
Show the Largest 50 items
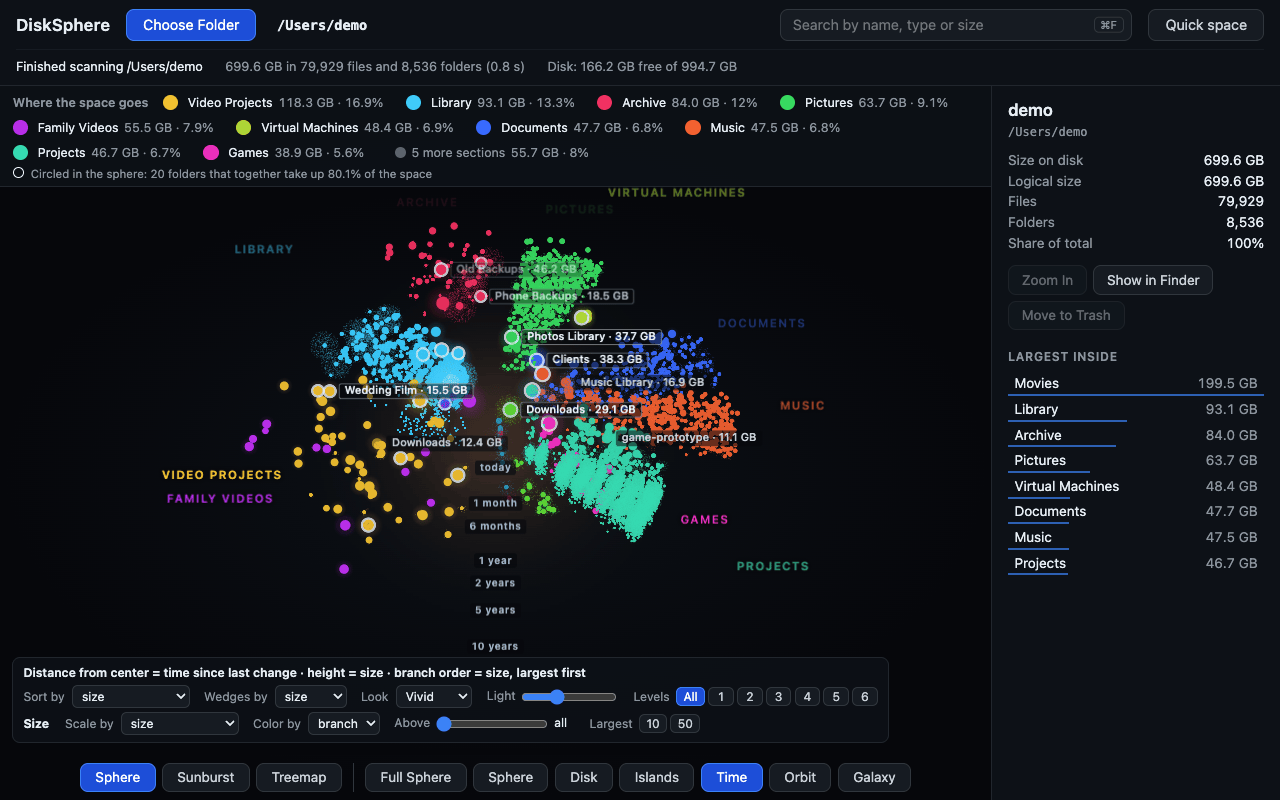(x=685, y=723)
